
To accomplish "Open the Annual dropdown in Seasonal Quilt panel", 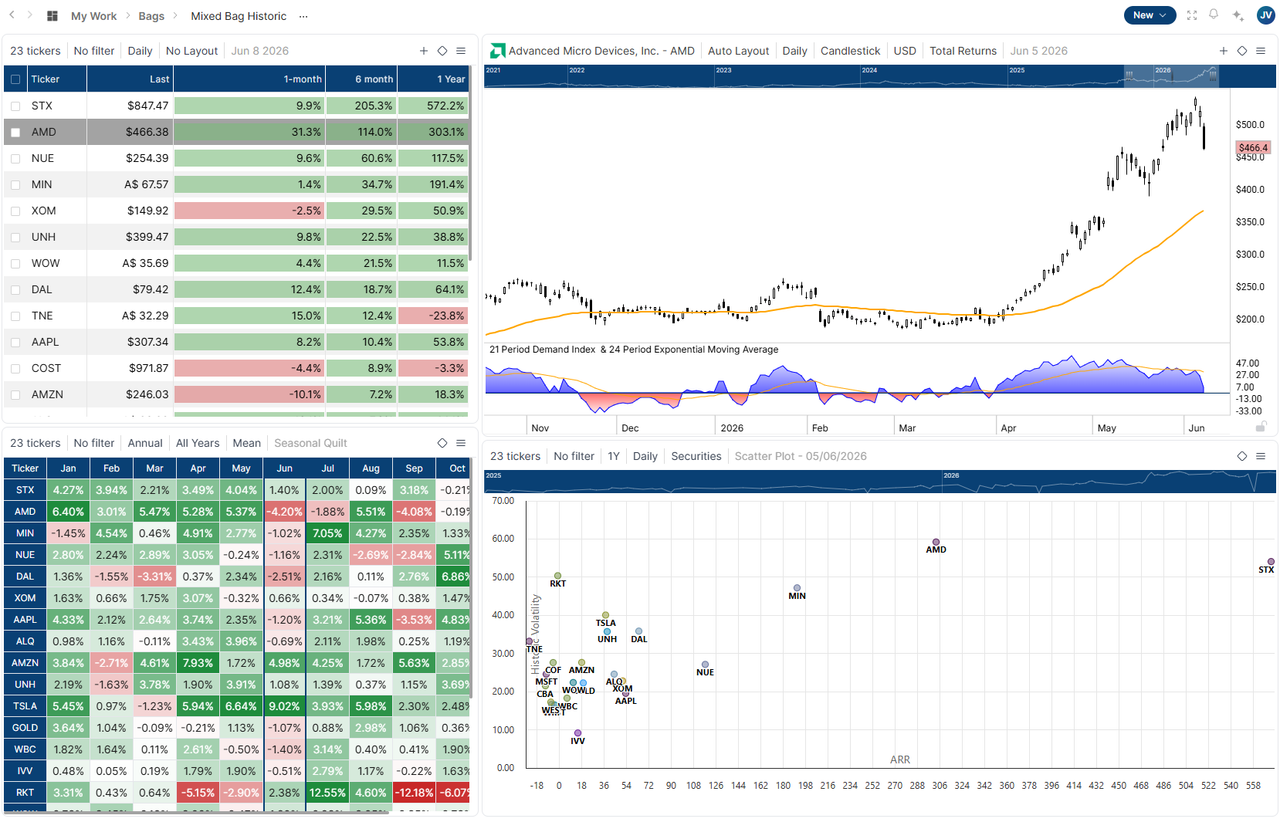I will [x=145, y=443].
